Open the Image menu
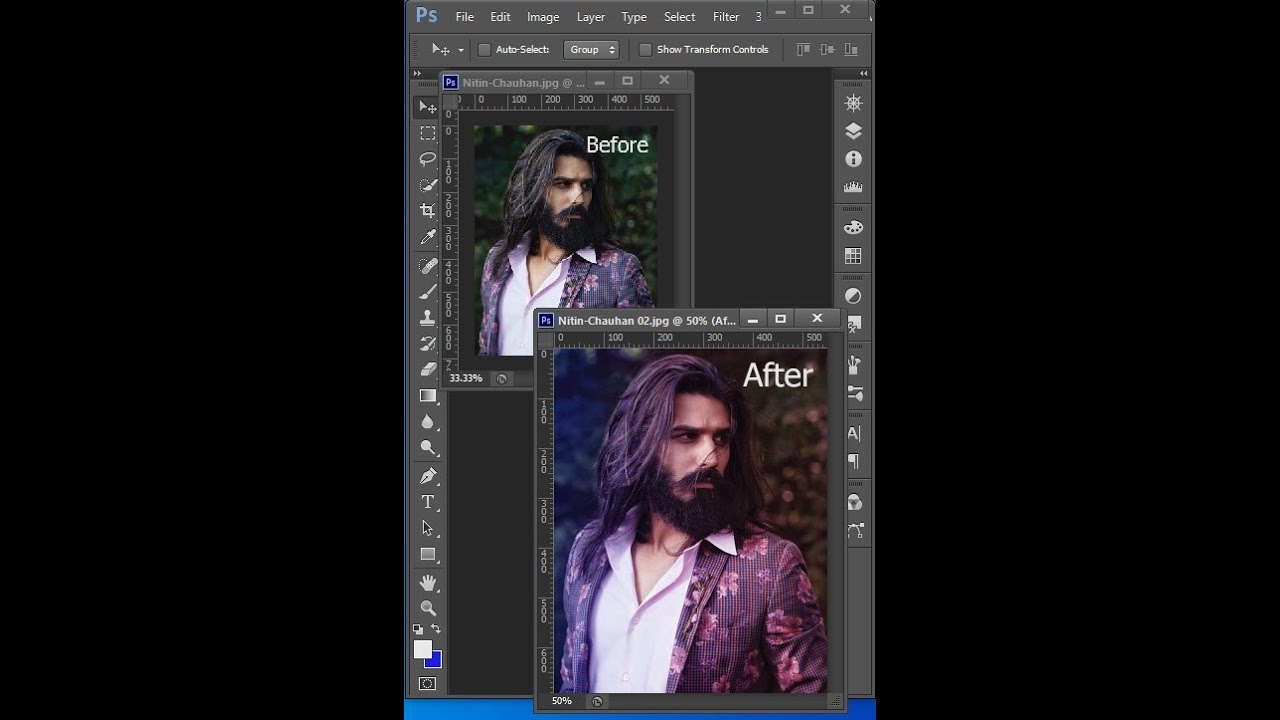Viewport: 1280px width, 720px height. tap(543, 17)
